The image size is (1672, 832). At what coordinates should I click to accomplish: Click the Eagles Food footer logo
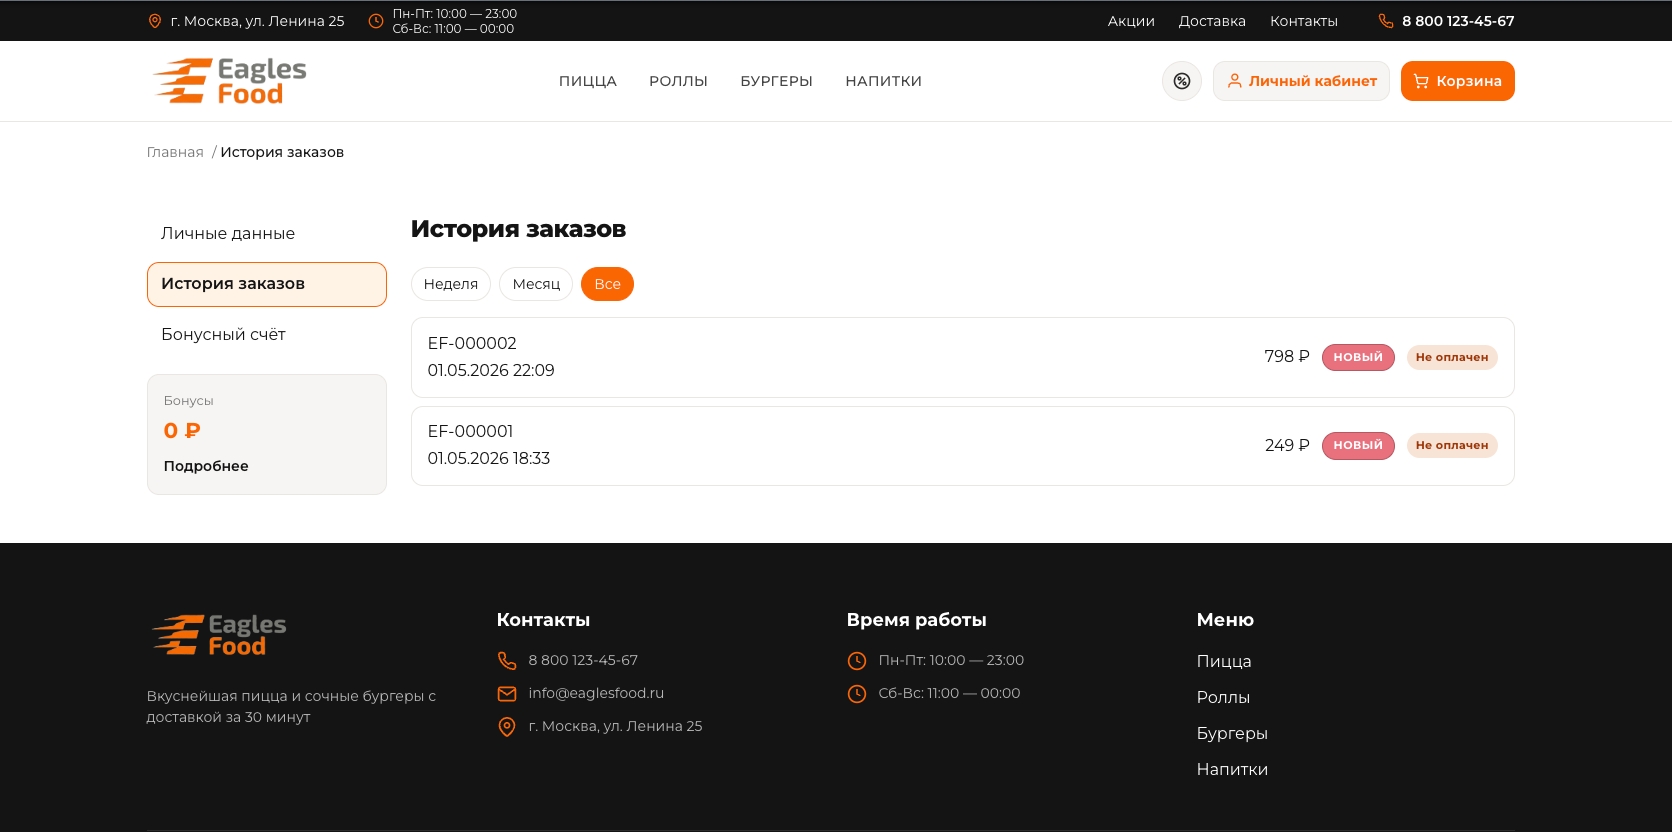pyautogui.click(x=219, y=636)
